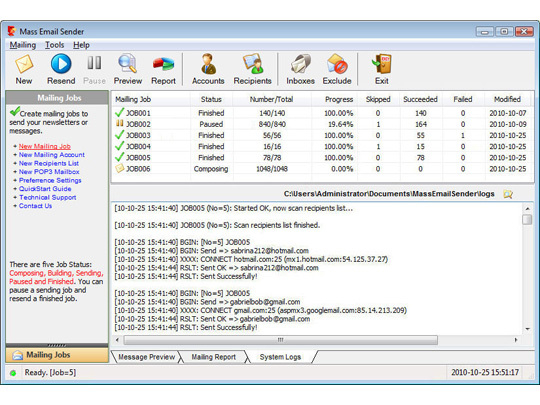This screenshot has height=405, width=540.
Task: Select the JOB002 row name
Action: coord(138,124)
